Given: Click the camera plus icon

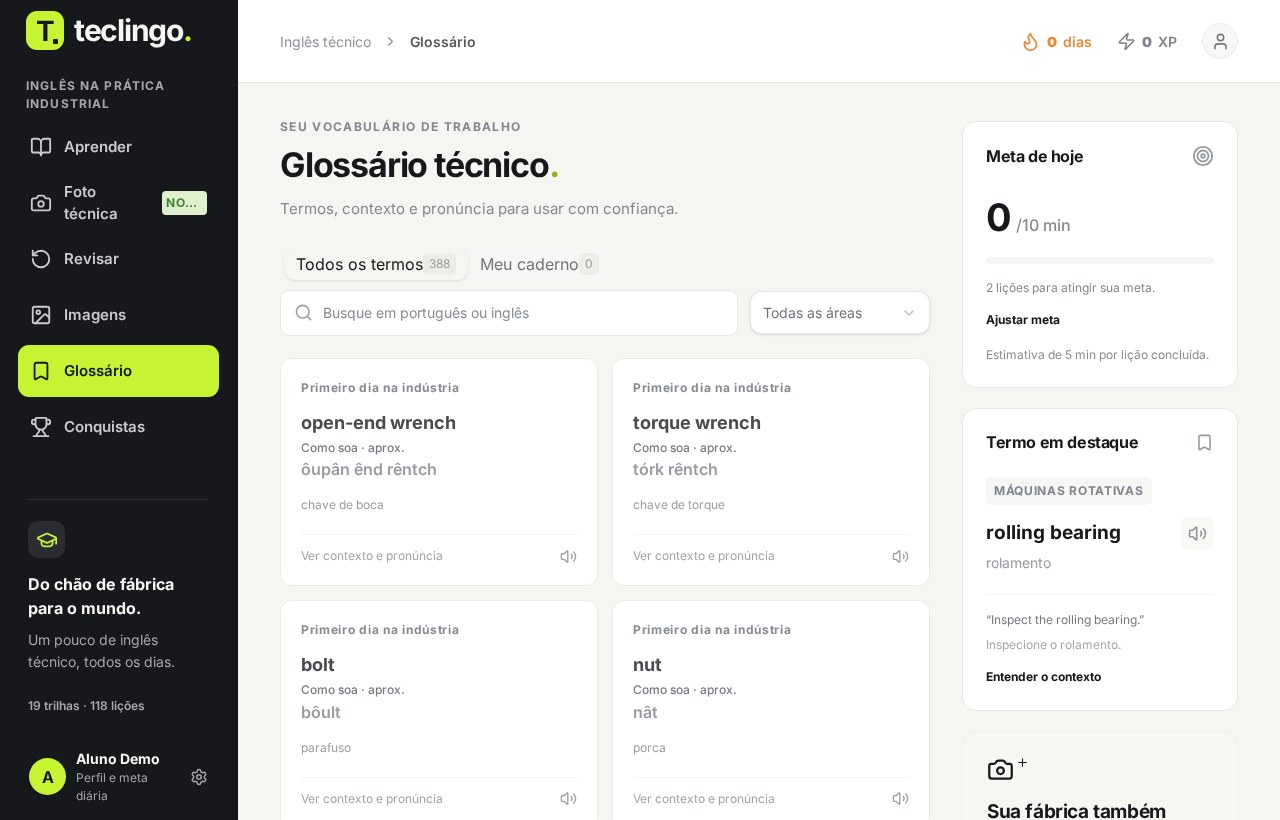Looking at the screenshot, I should 1007,768.
